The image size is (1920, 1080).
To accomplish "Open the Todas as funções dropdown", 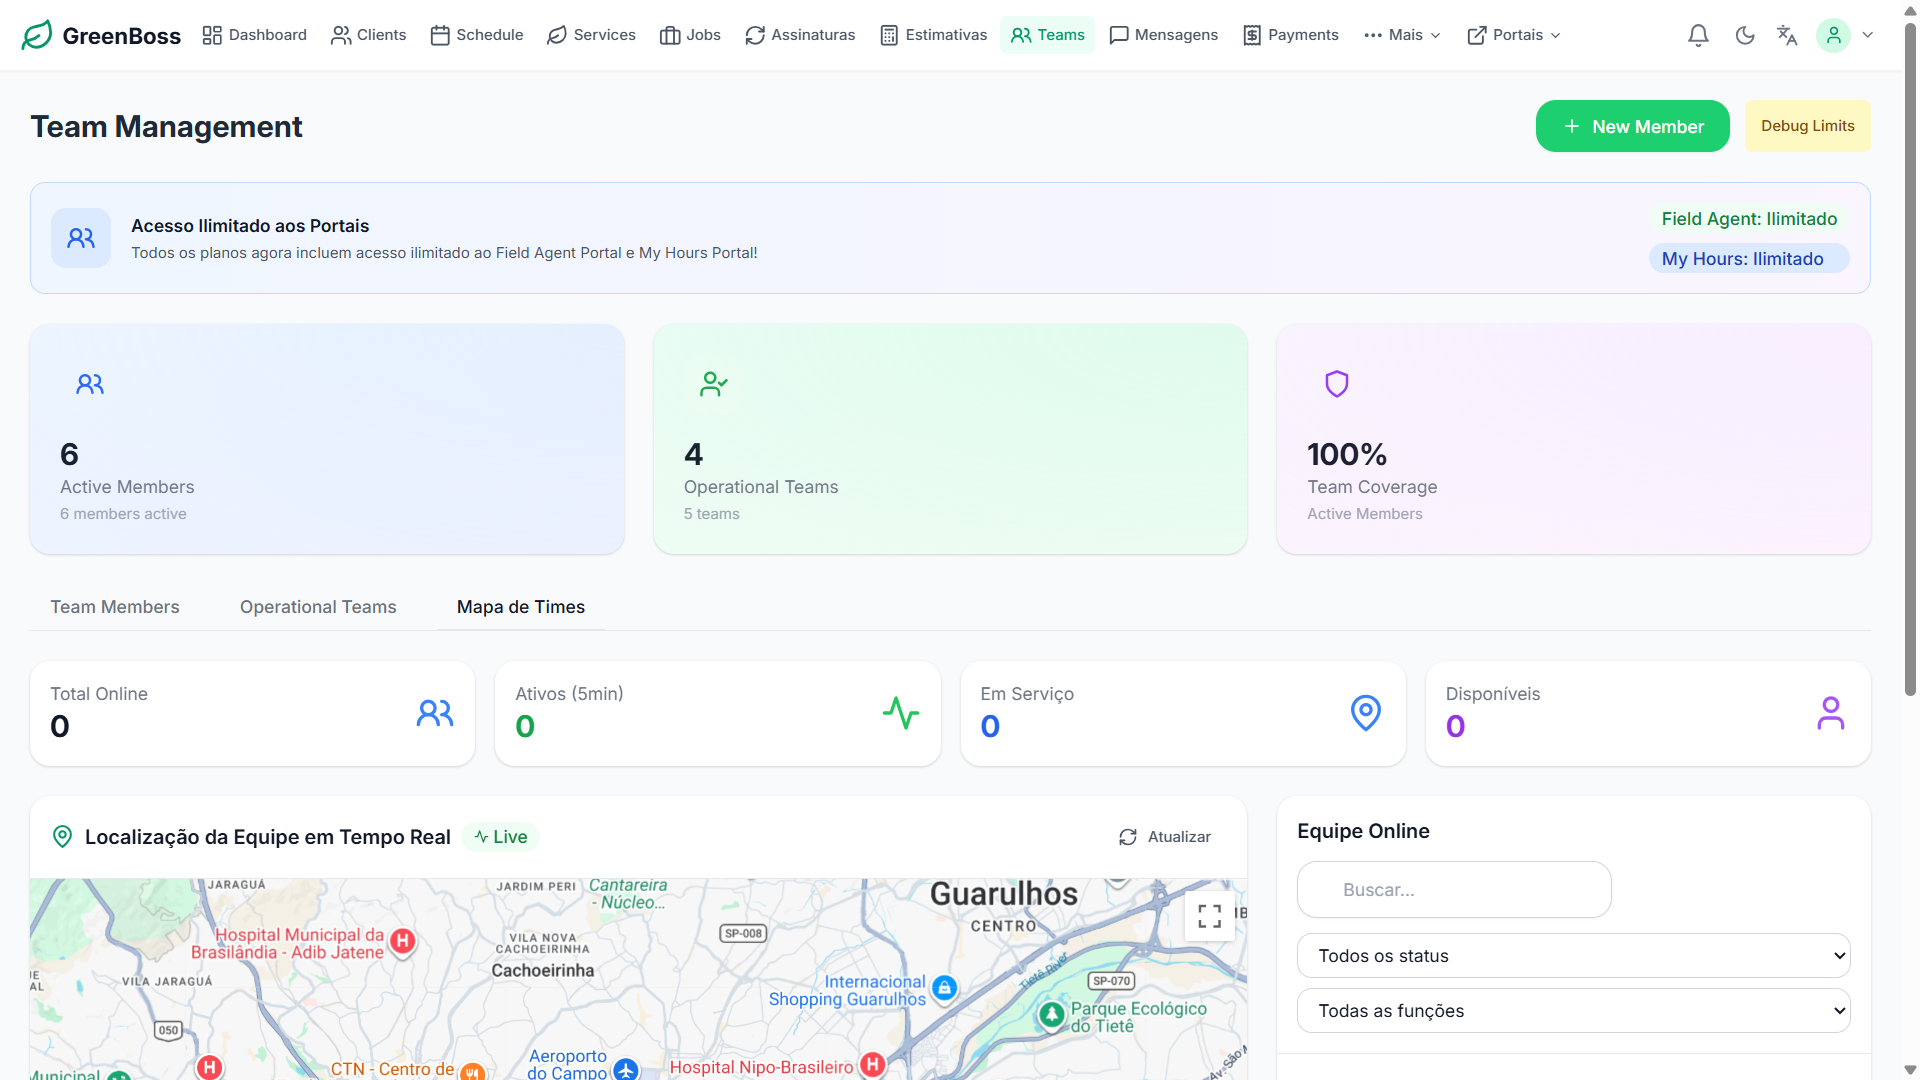I will (1573, 1011).
